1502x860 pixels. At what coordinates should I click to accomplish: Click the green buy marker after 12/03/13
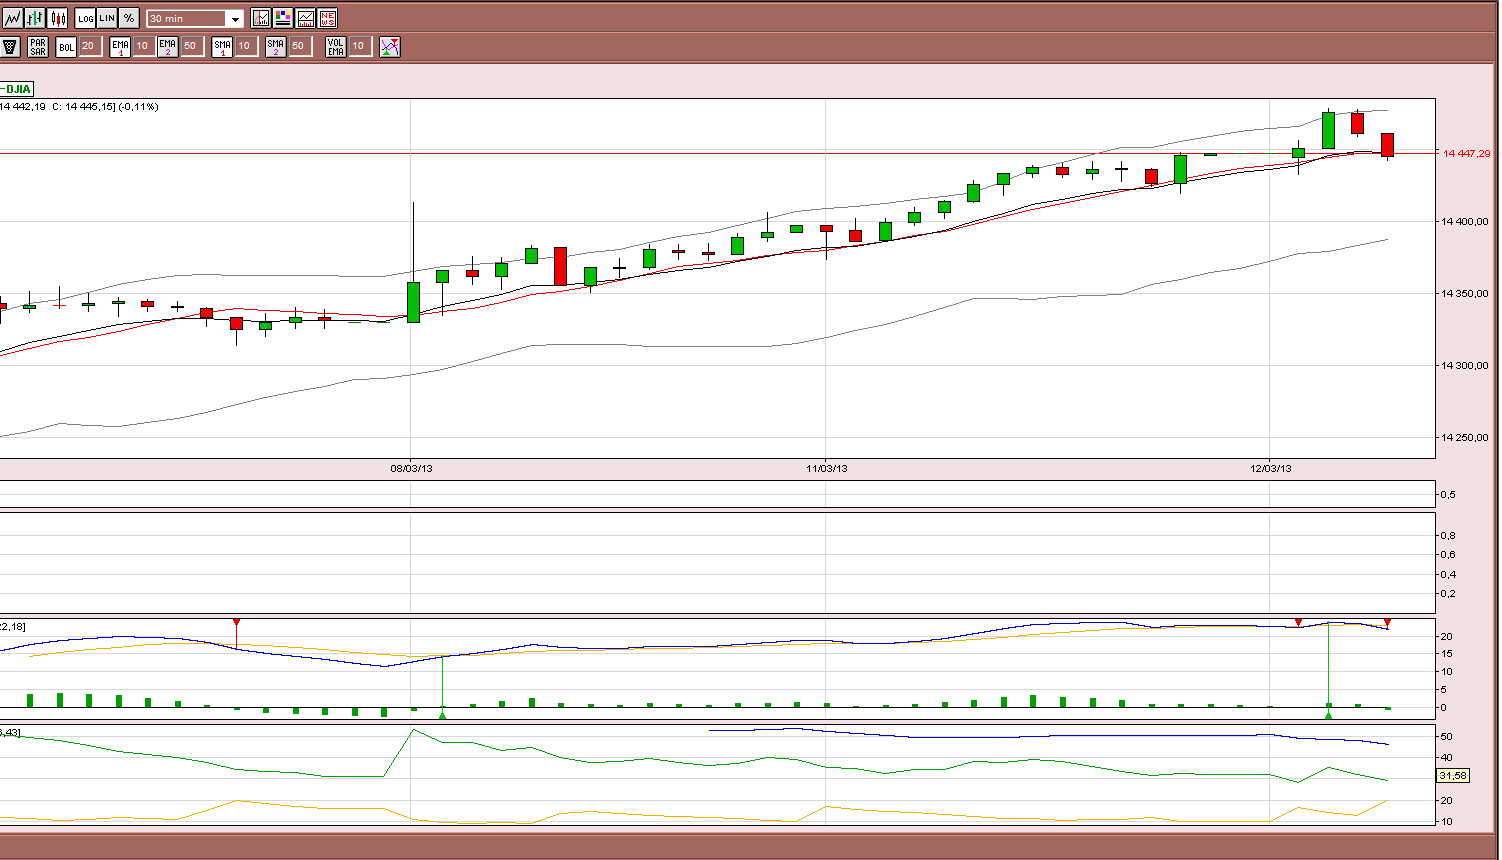(1328, 714)
